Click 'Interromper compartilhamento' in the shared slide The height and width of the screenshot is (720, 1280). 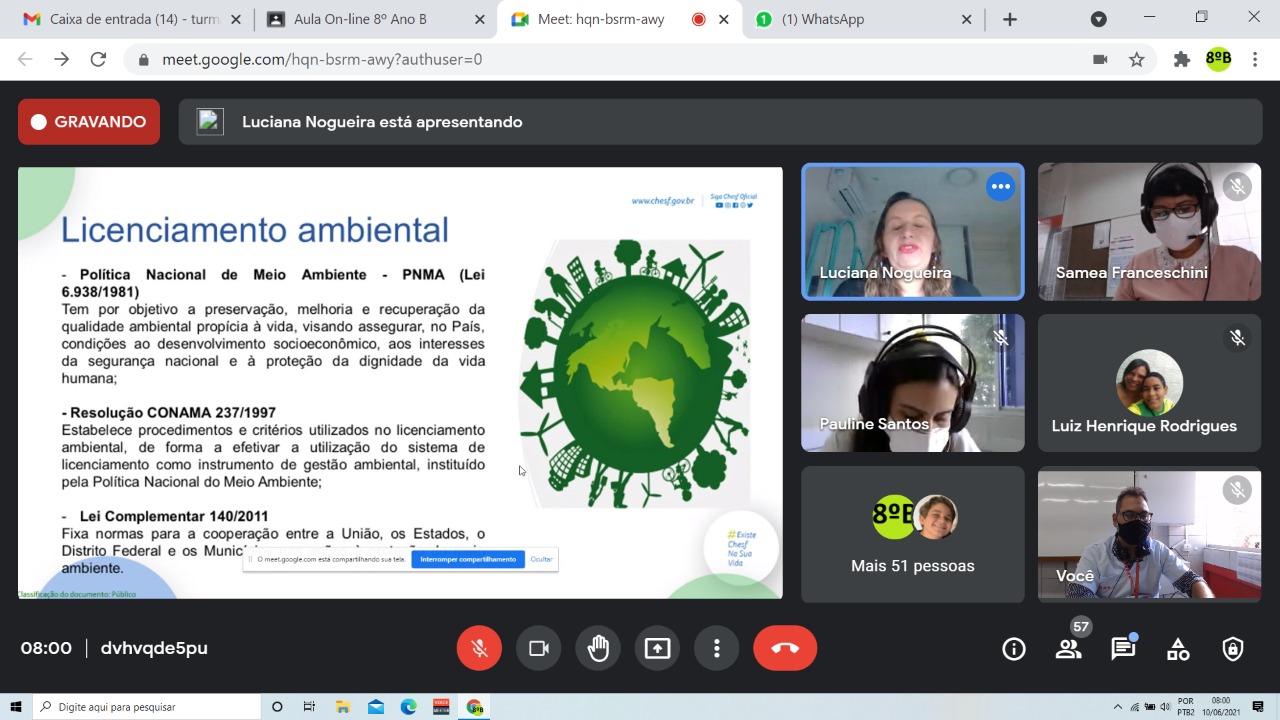click(468, 559)
